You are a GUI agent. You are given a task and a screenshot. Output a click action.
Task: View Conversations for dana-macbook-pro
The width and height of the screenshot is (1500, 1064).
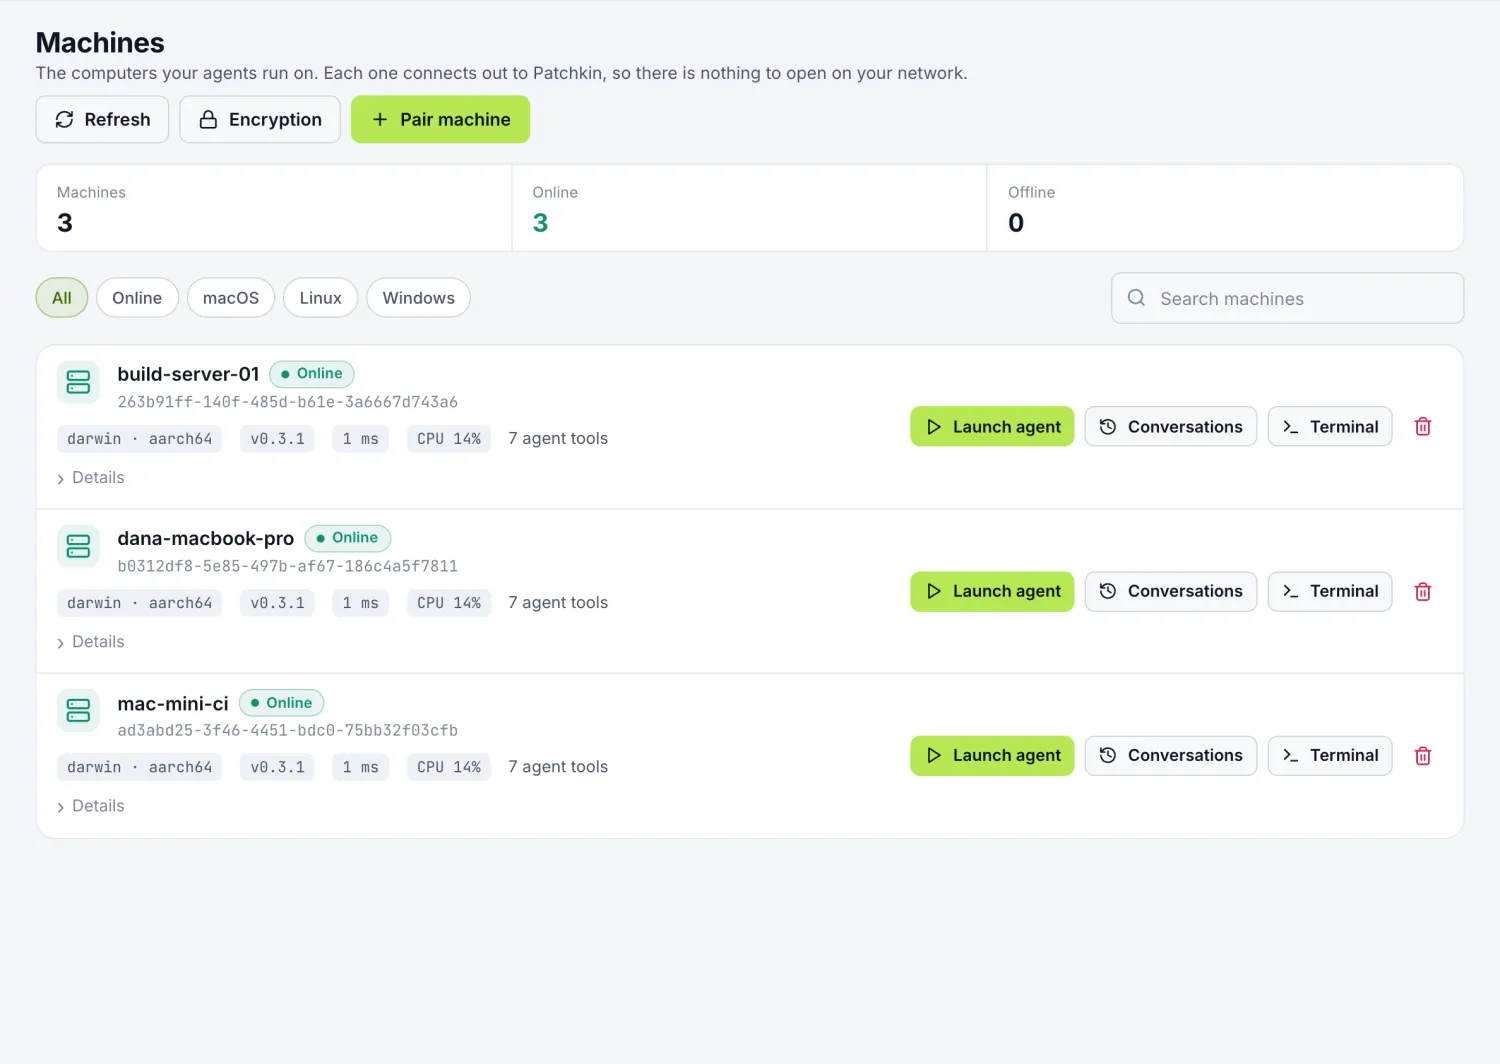(1171, 592)
